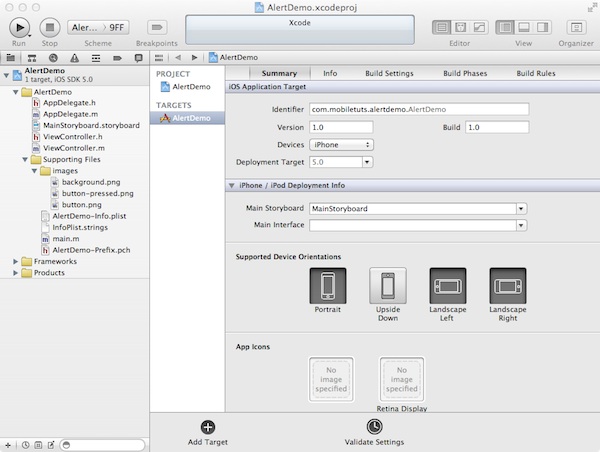Go forward in the jump bar
600x452 pixels.
[194, 57]
